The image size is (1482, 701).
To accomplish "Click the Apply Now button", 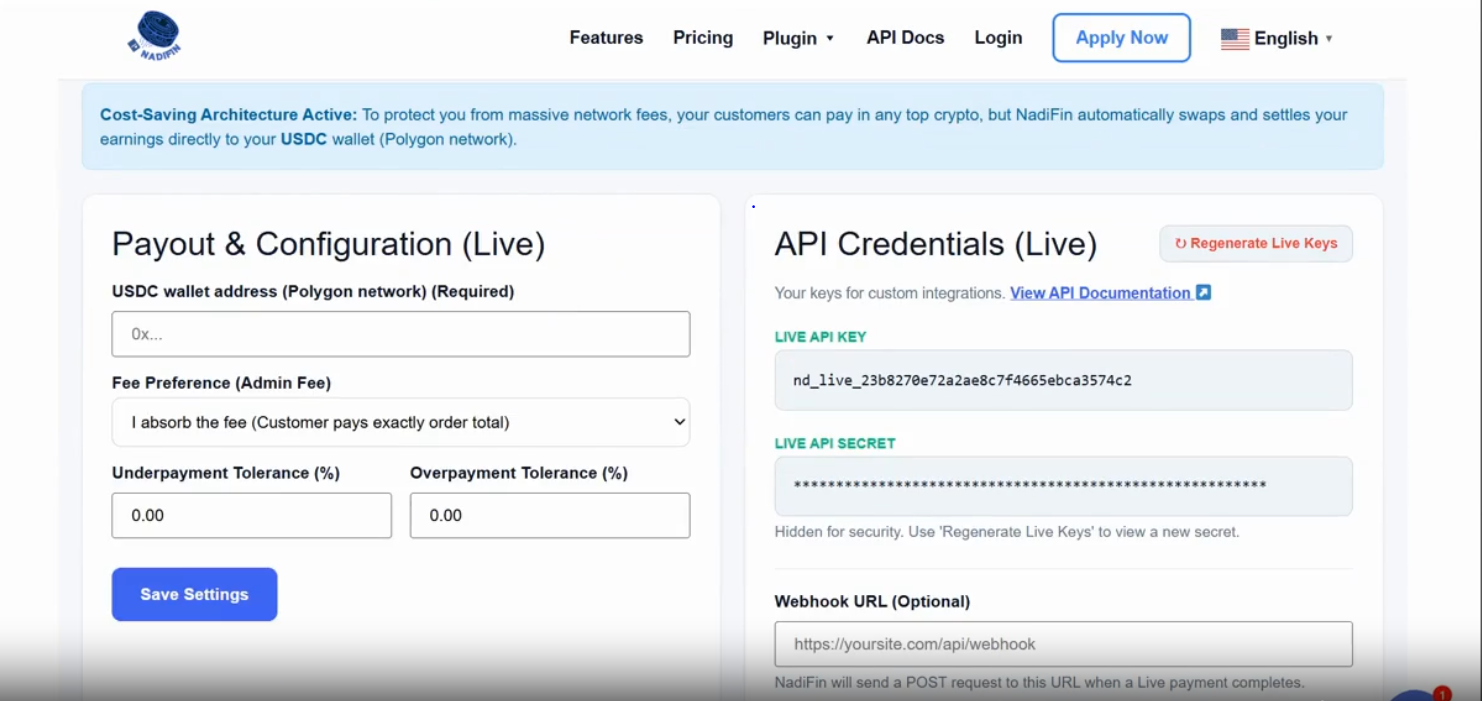I will click(x=1121, y=38).
